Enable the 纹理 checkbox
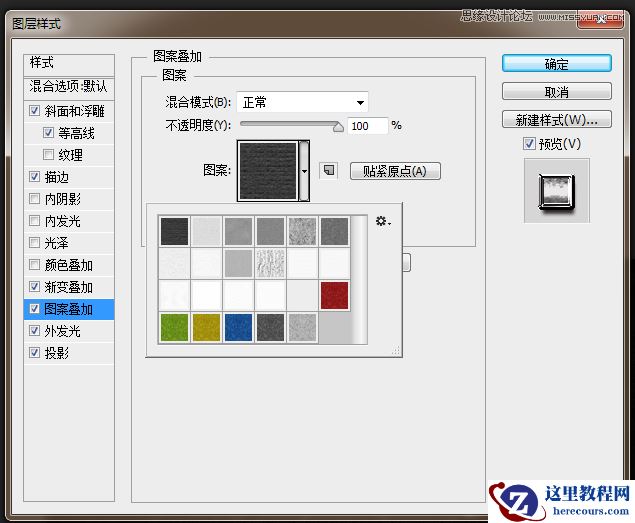 [x=48, y=154]
